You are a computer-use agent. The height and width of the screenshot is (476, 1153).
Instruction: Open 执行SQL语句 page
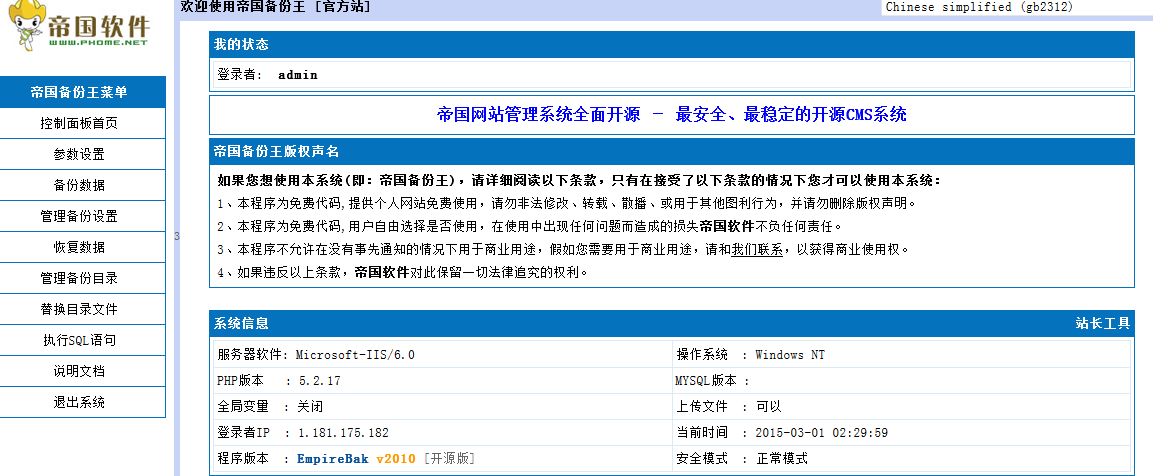(x=79, y=341)
